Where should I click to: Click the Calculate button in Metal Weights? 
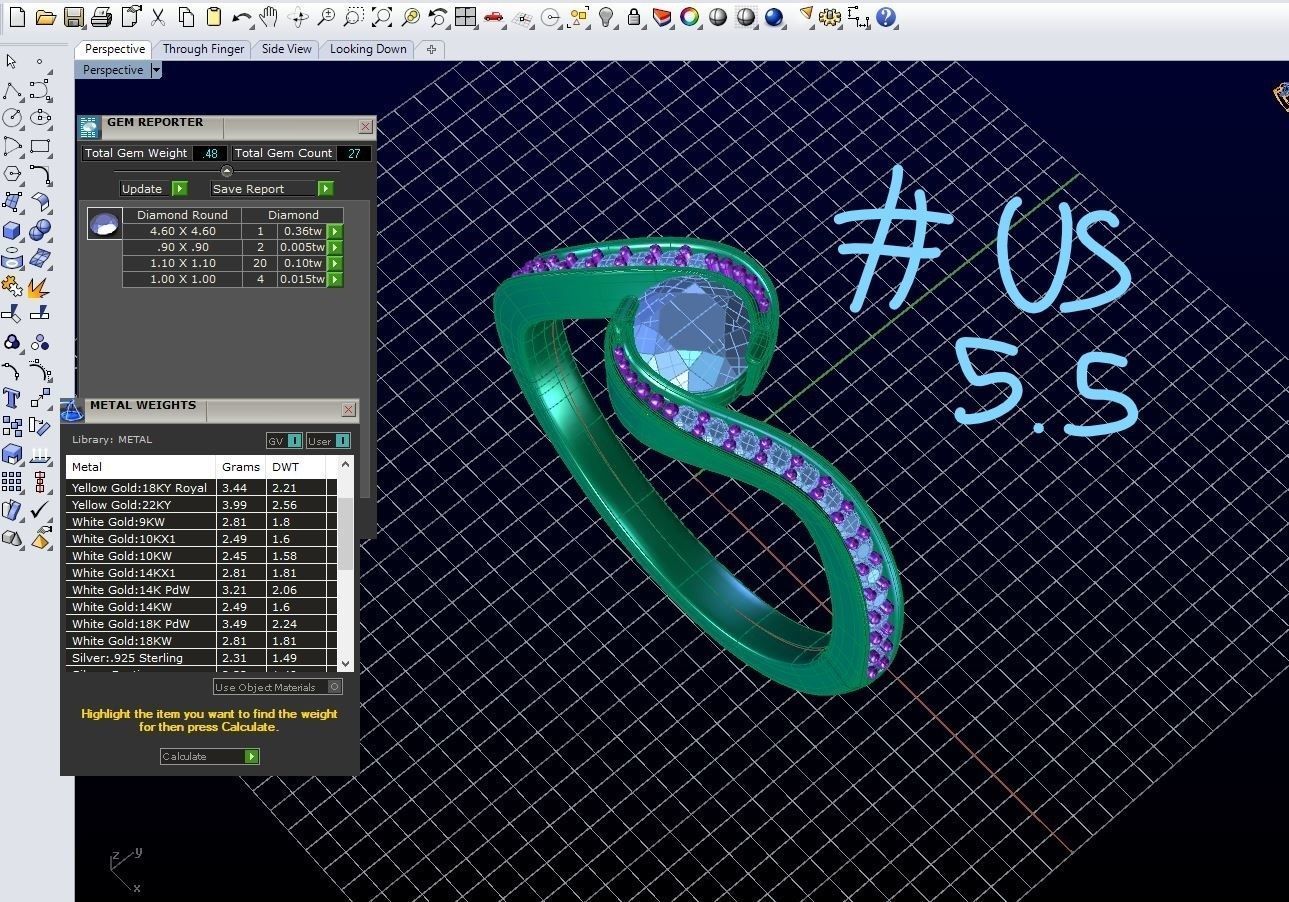click(210, 756)
